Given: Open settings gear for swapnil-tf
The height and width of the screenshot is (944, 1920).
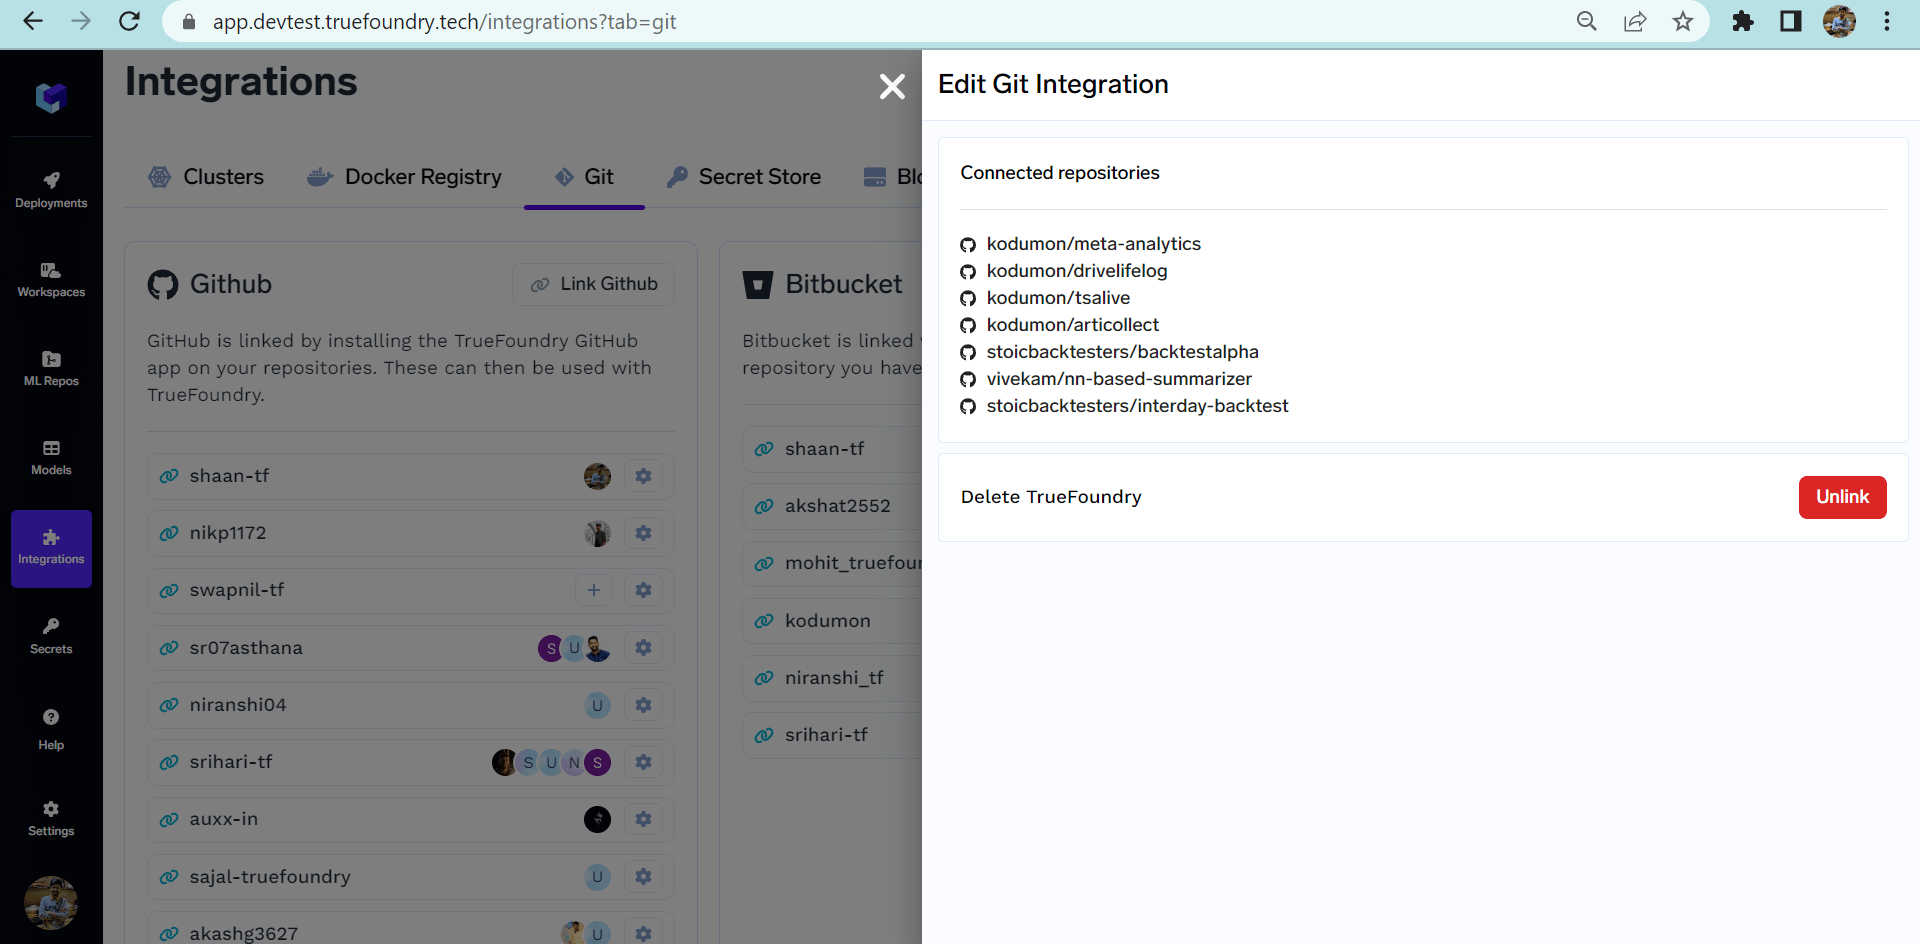Looking at the screenshot, I should click(643, 590).
